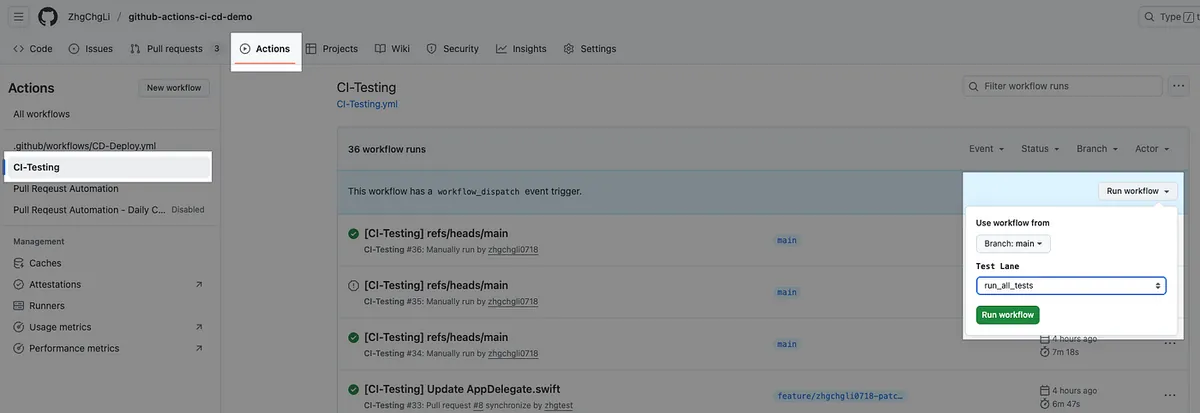
Task: Expand the Status filter dropdown
Action: (1040, 149)
